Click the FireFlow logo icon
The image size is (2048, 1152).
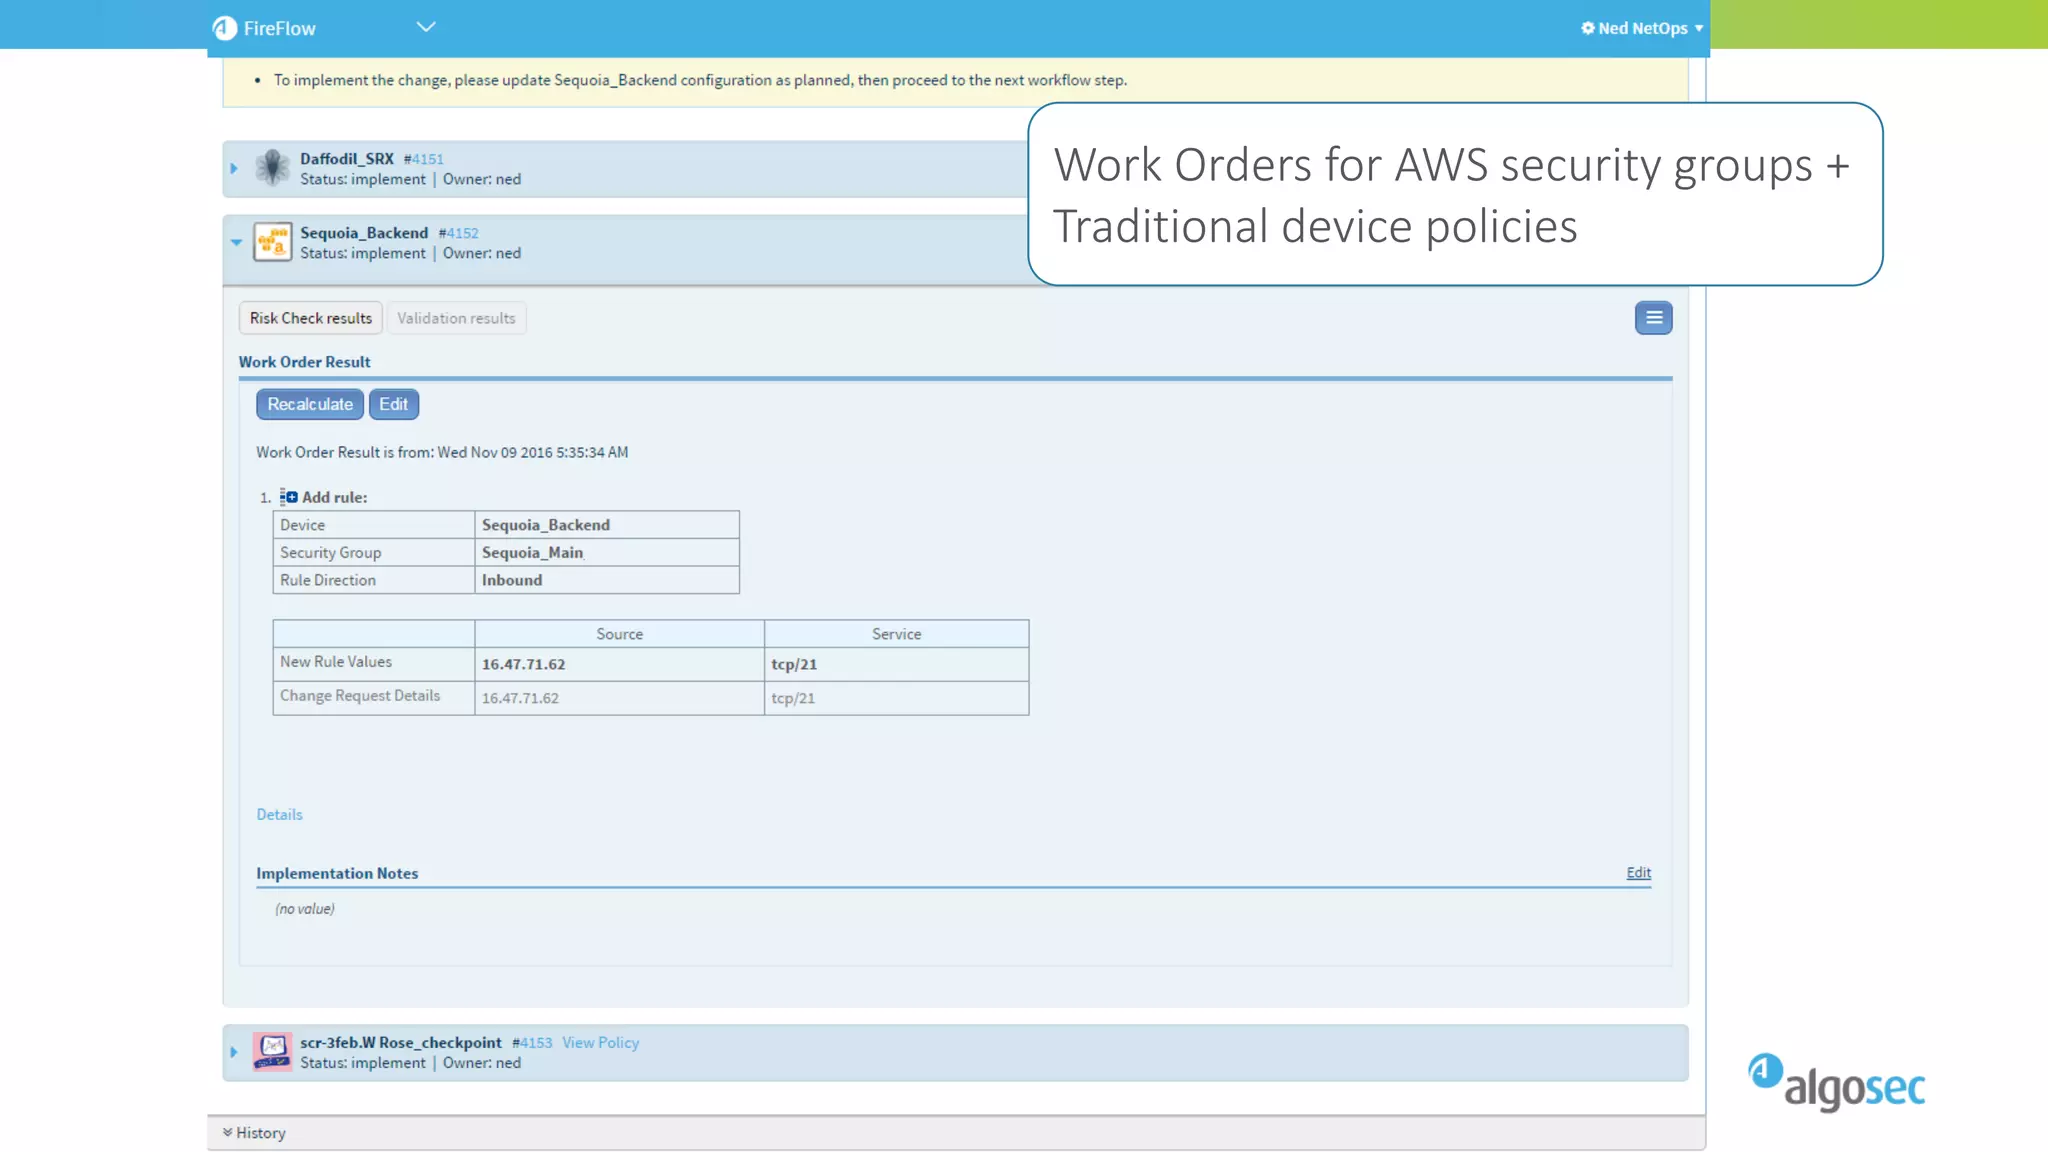pos(225,28)
